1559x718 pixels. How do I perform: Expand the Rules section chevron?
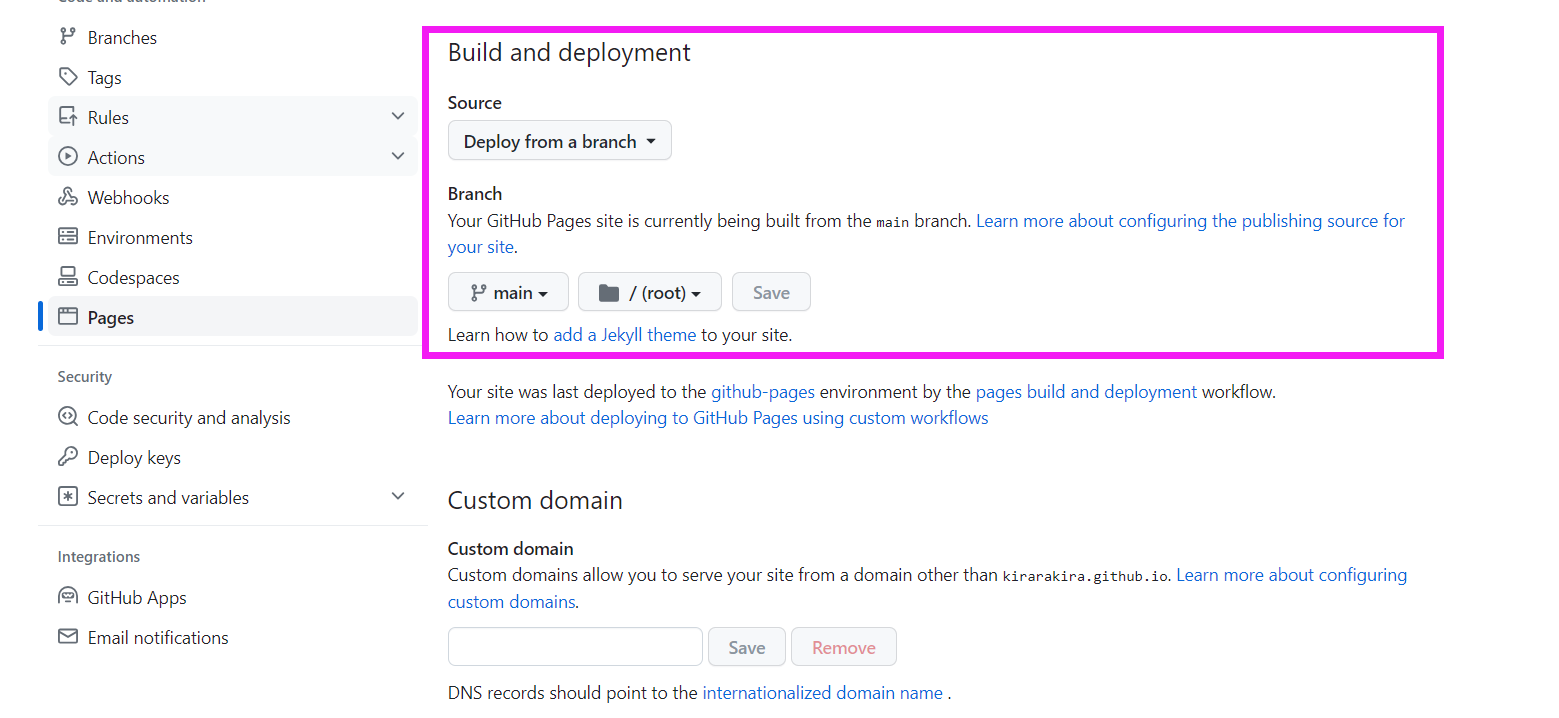coord(398,117)
